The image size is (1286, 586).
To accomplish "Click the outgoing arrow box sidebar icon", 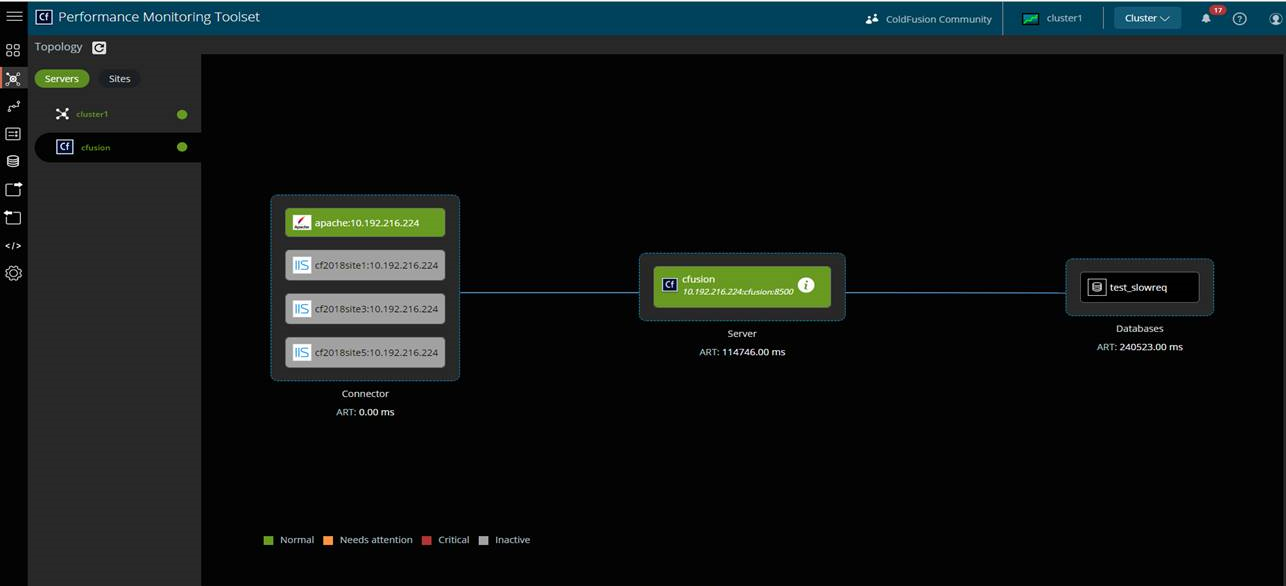I will click(13, 189).
